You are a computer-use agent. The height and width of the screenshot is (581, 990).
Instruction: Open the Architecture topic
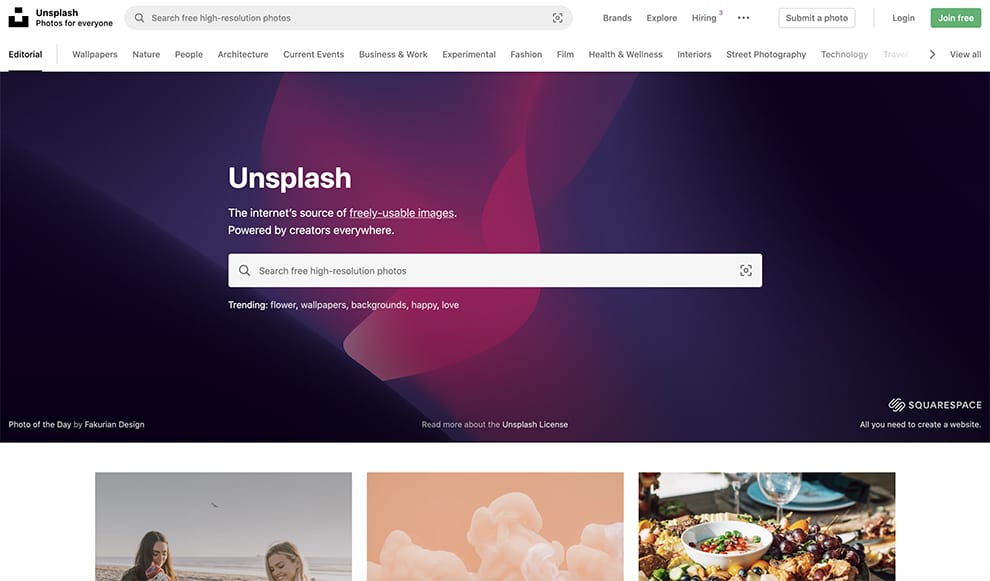click(x=243, y=54)
